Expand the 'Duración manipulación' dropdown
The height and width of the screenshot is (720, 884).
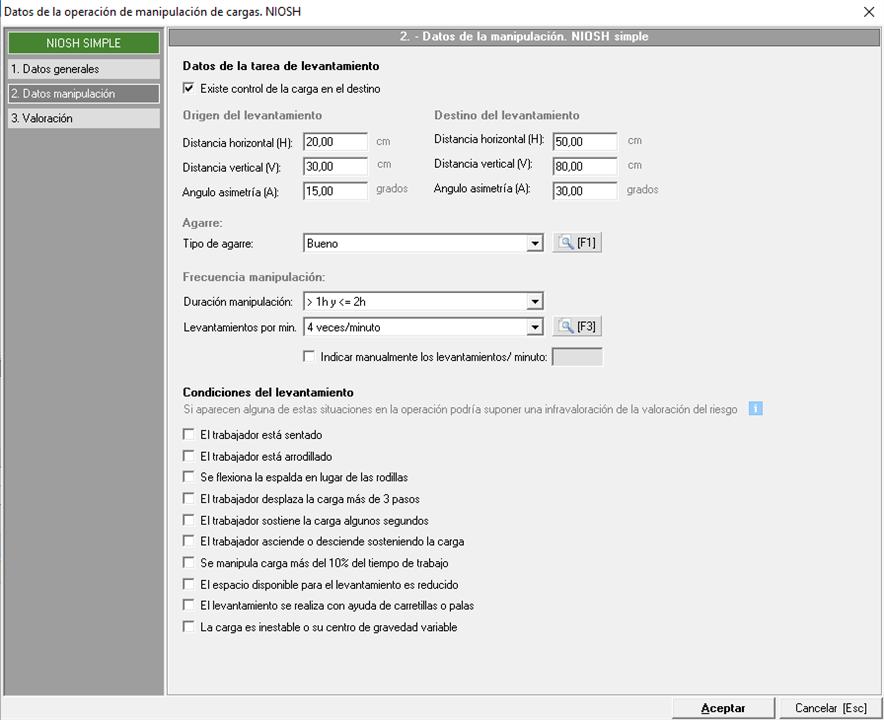(535, 301)
